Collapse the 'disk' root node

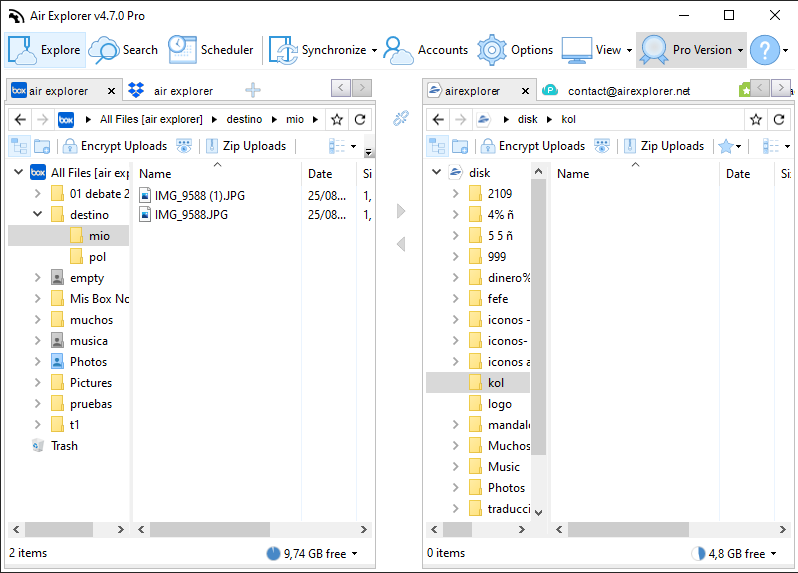pyautogui.click(x=436, y=173)
